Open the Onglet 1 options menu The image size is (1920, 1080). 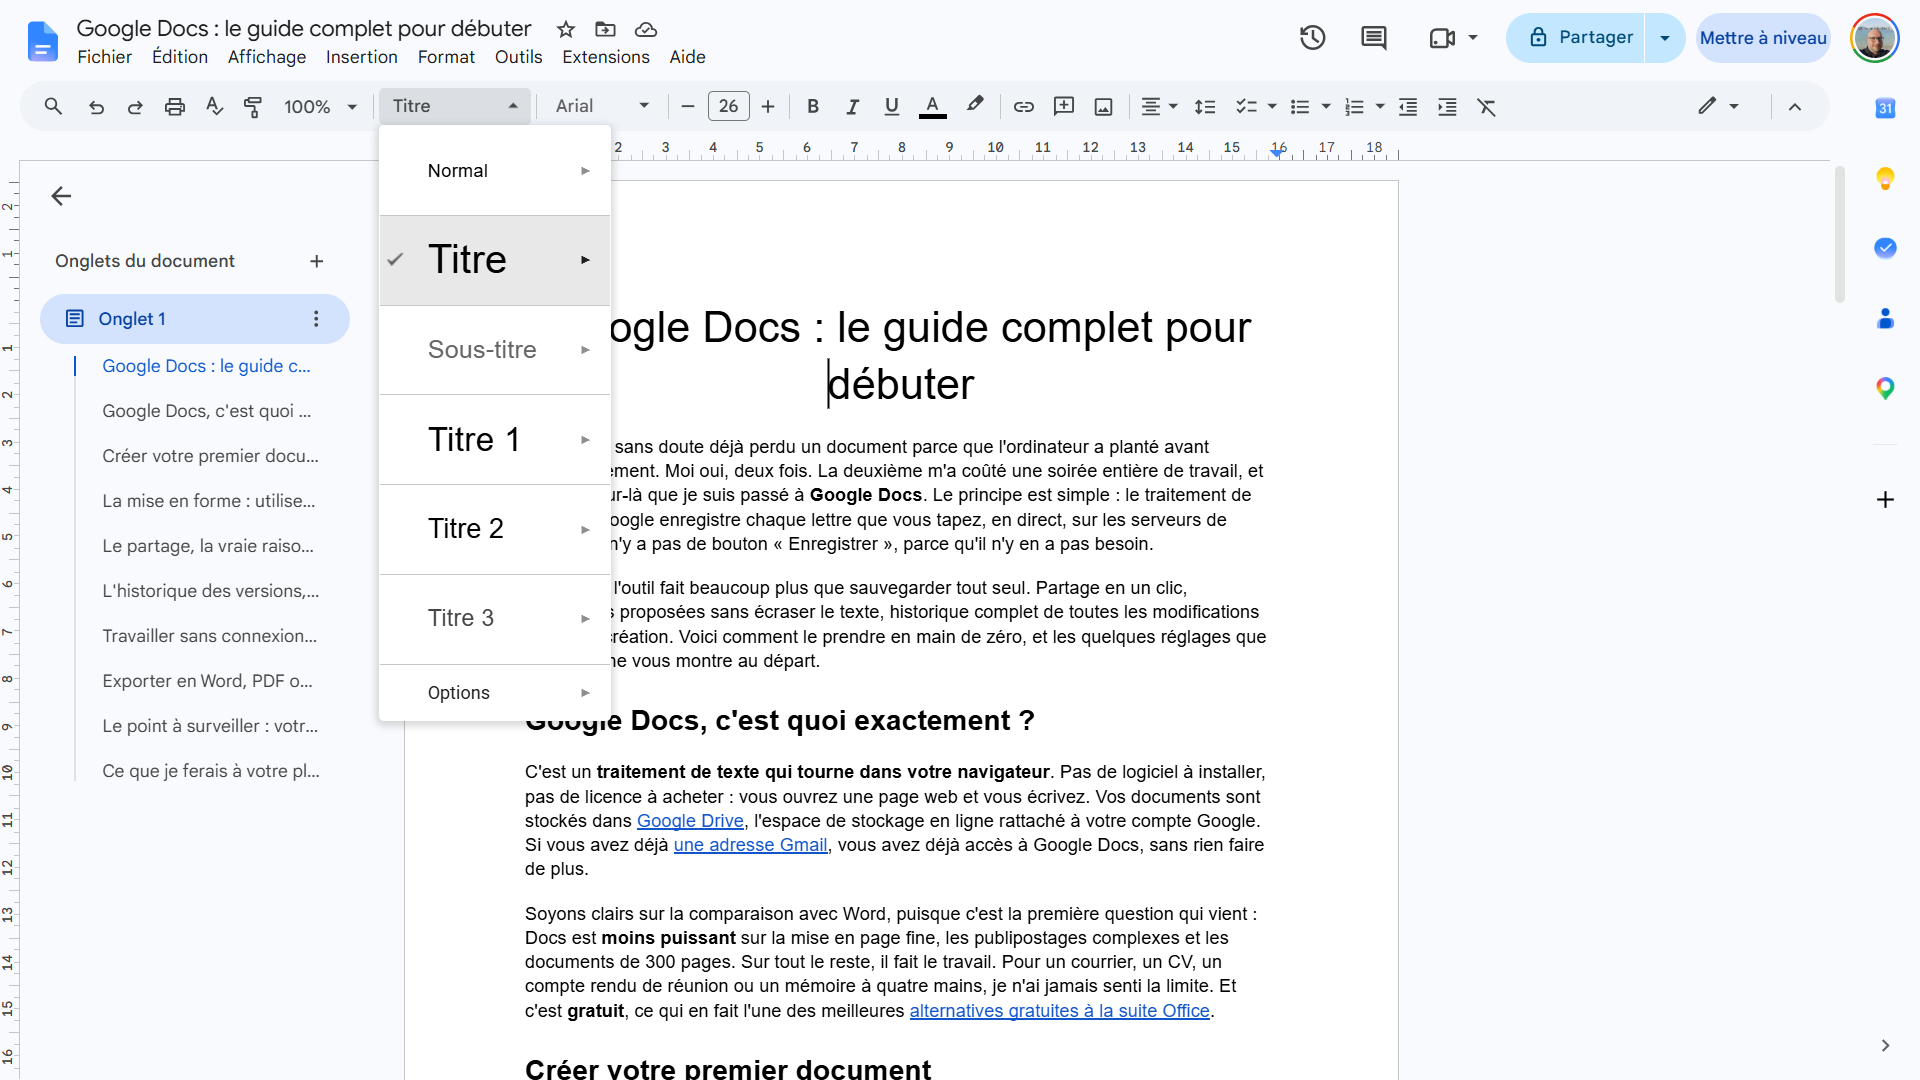pos(316,319)
